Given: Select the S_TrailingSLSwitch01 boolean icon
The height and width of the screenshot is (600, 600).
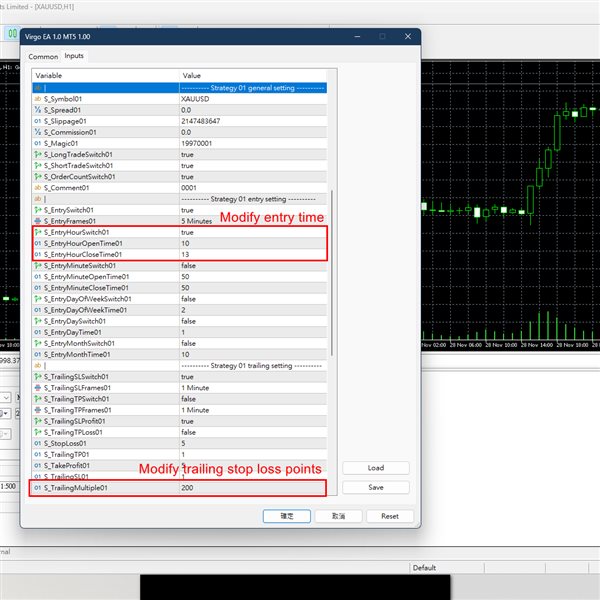Looking at the screenshot, I should coord(38,377).
